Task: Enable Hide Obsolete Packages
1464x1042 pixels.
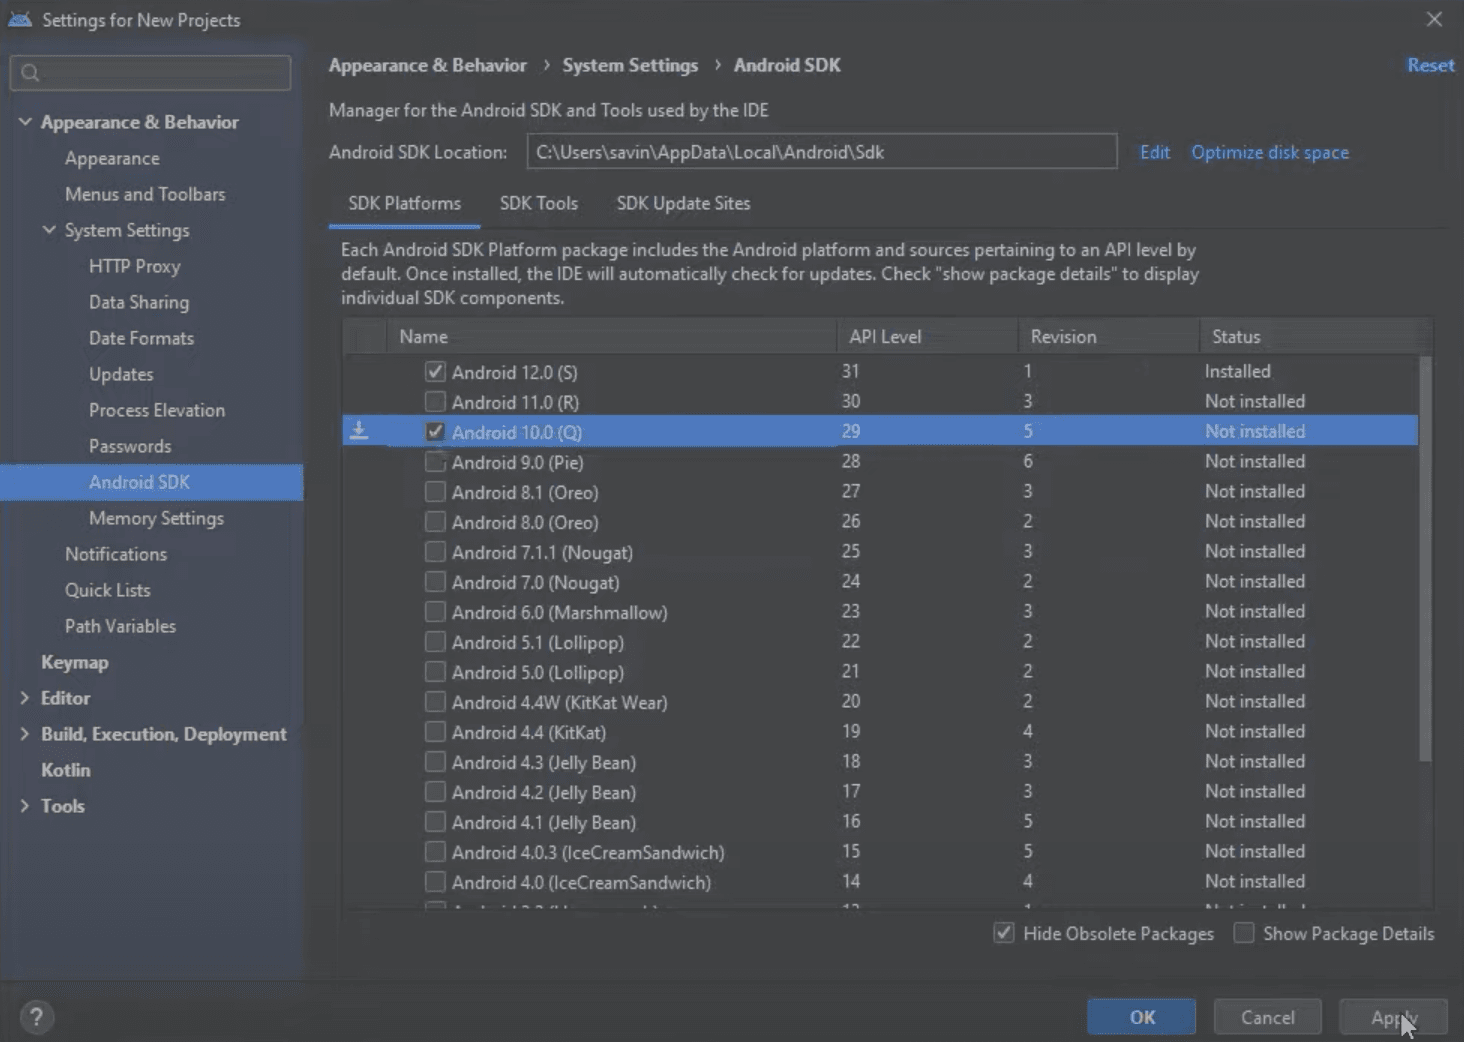Action: pyautogui.click(x=1003, y=933)
